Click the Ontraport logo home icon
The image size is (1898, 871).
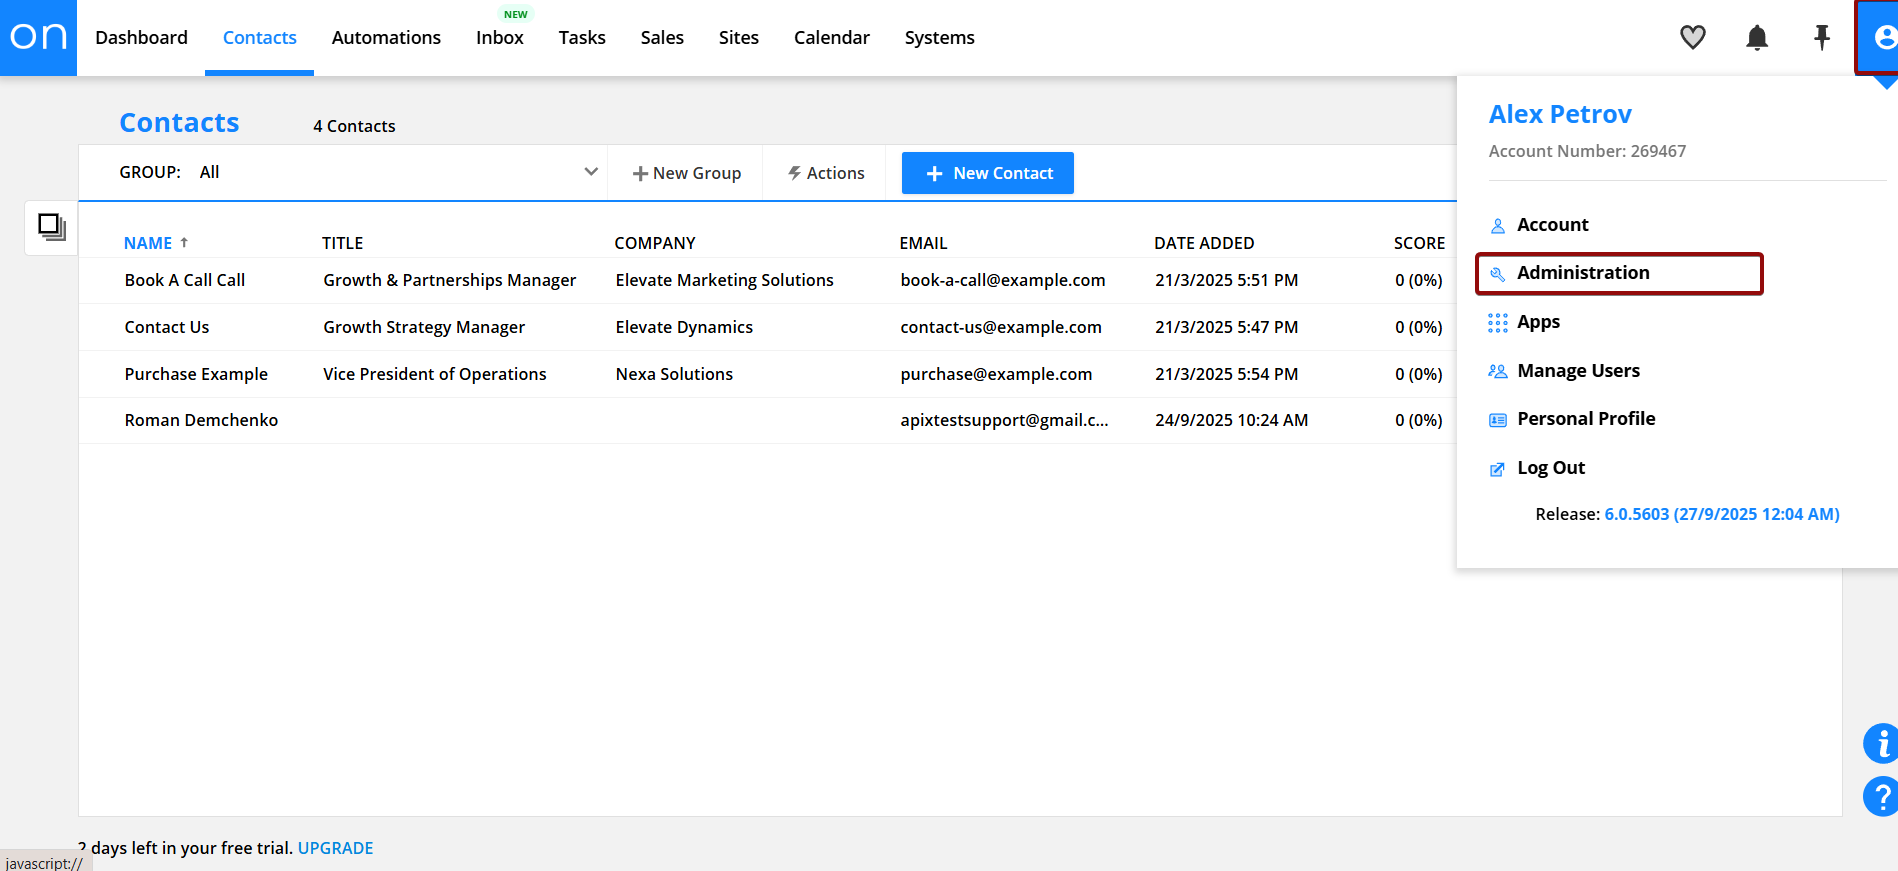(38, 37)
